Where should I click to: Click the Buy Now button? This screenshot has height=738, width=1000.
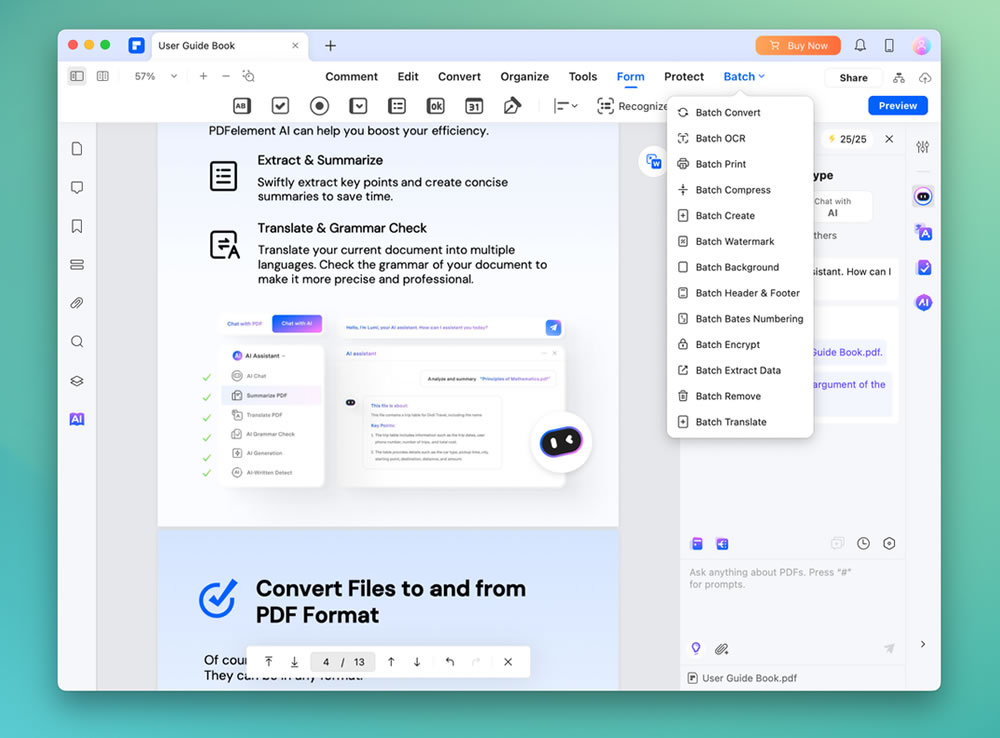point(798,45)
